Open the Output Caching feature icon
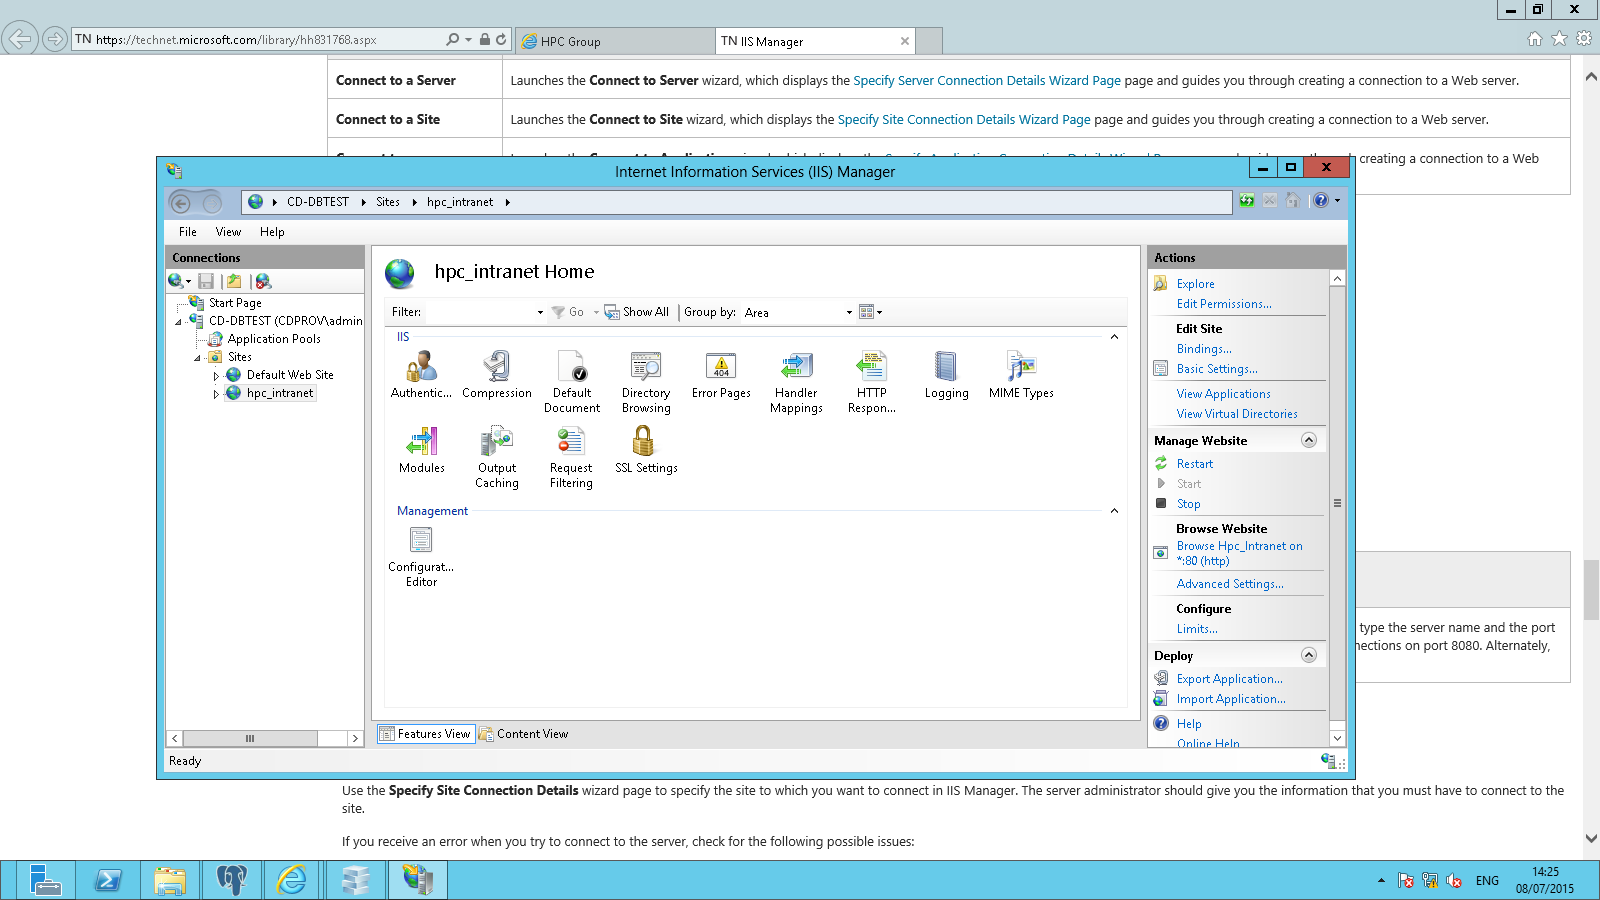The width and height of the screenshot is (1600, 900). click(497, 457)
